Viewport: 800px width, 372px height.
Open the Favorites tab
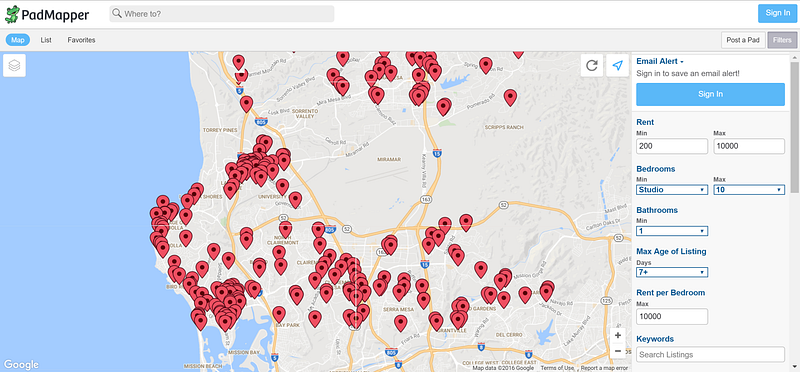tap(81, 40)
